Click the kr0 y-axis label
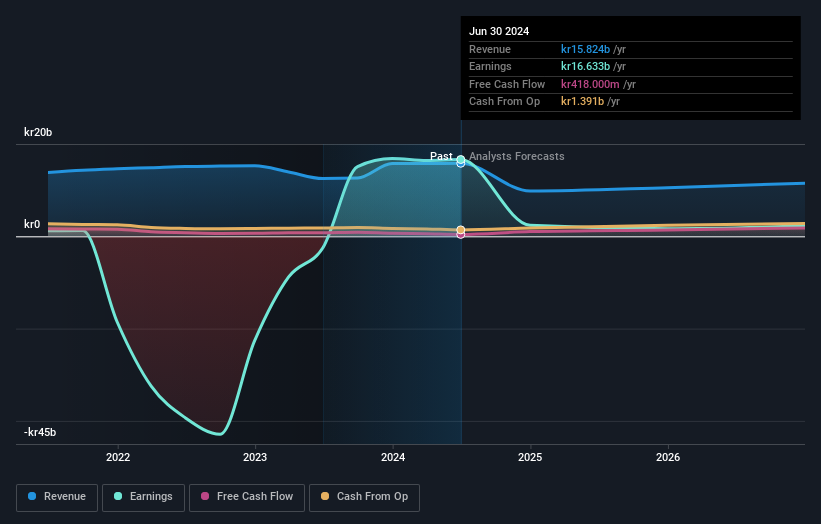 click(32, 225)
